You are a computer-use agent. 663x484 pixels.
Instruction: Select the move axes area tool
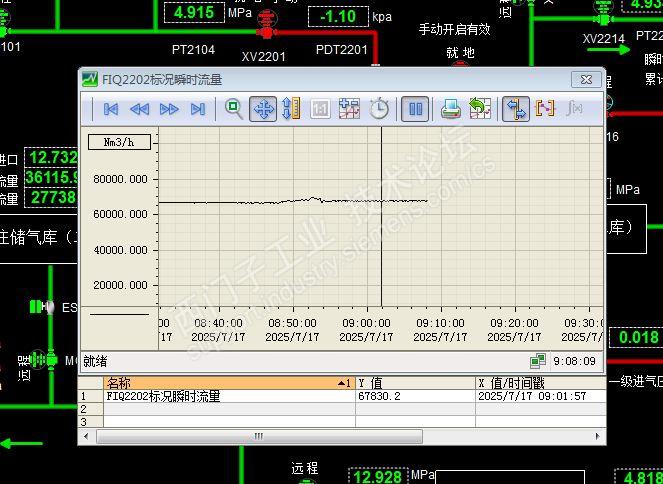coord(291,109)
